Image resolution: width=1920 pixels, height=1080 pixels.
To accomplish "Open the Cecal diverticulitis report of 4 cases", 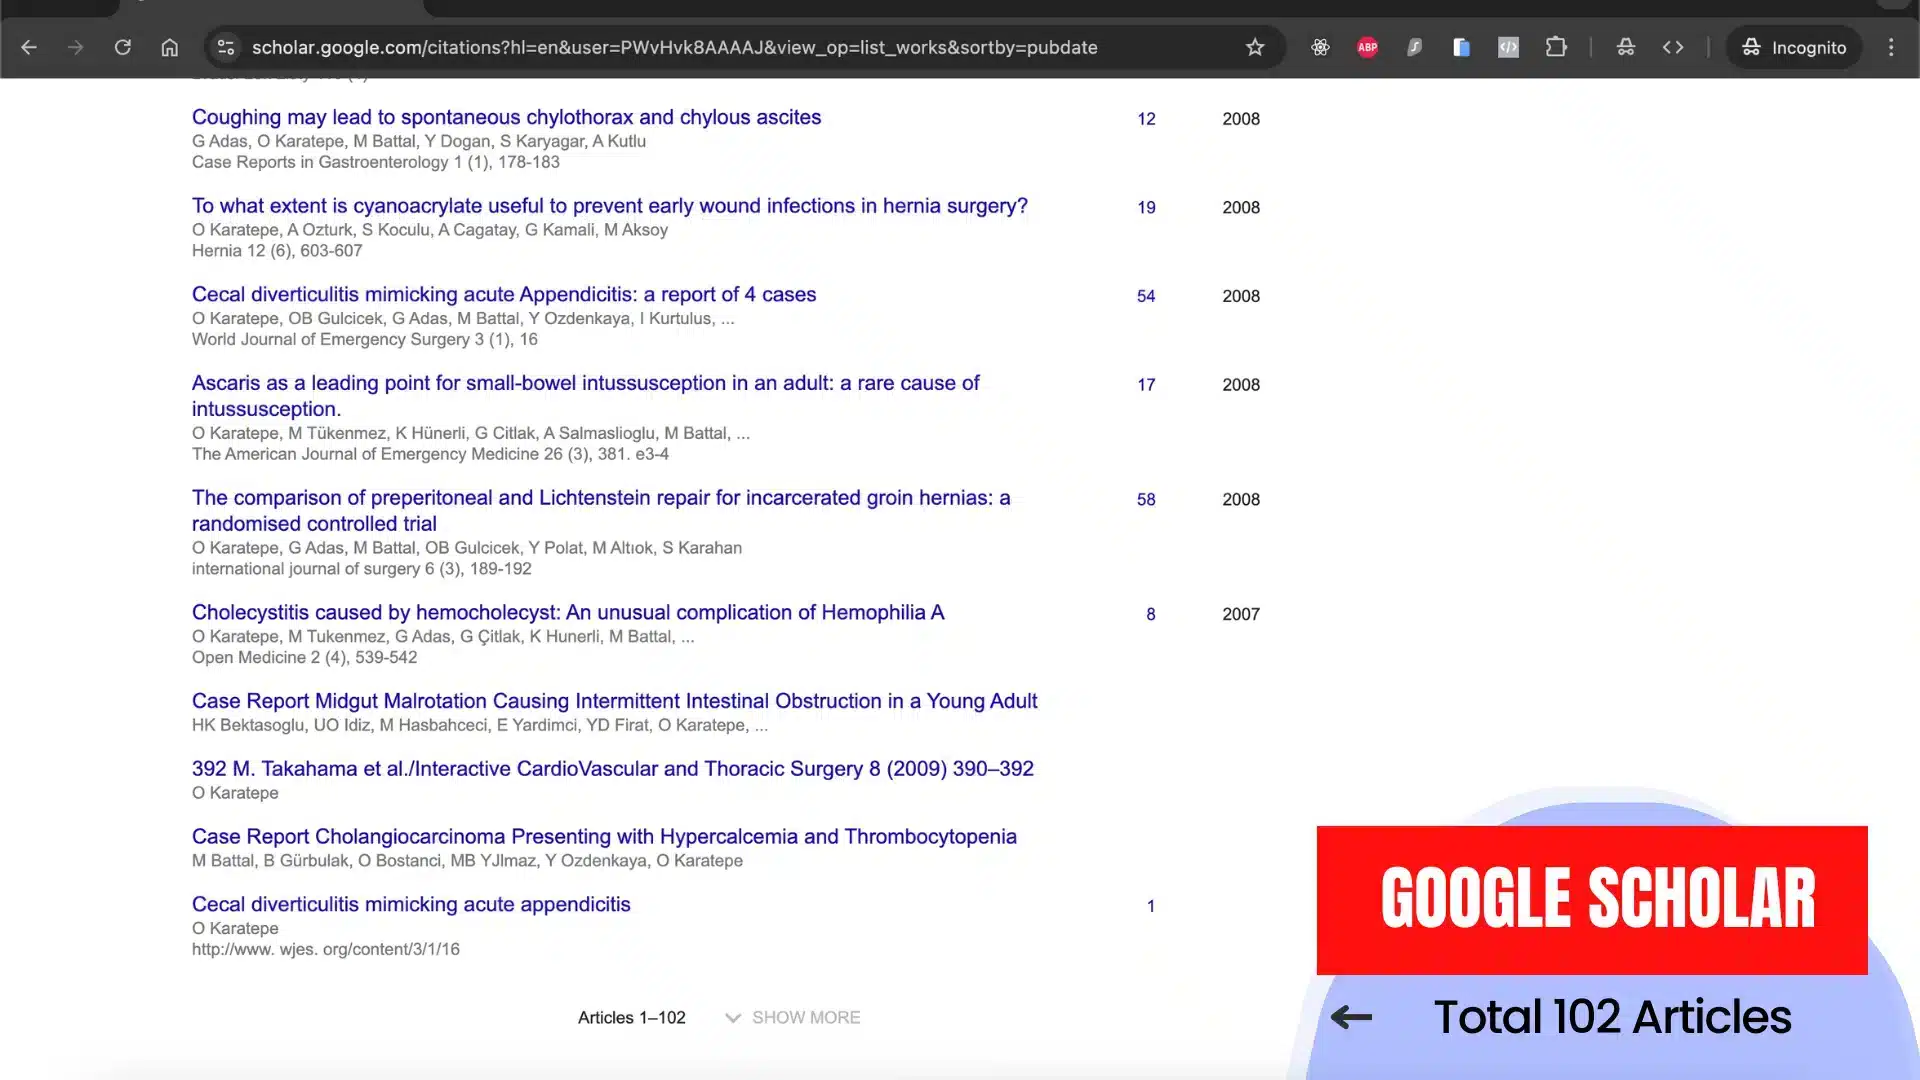I will tap(504, 294).
